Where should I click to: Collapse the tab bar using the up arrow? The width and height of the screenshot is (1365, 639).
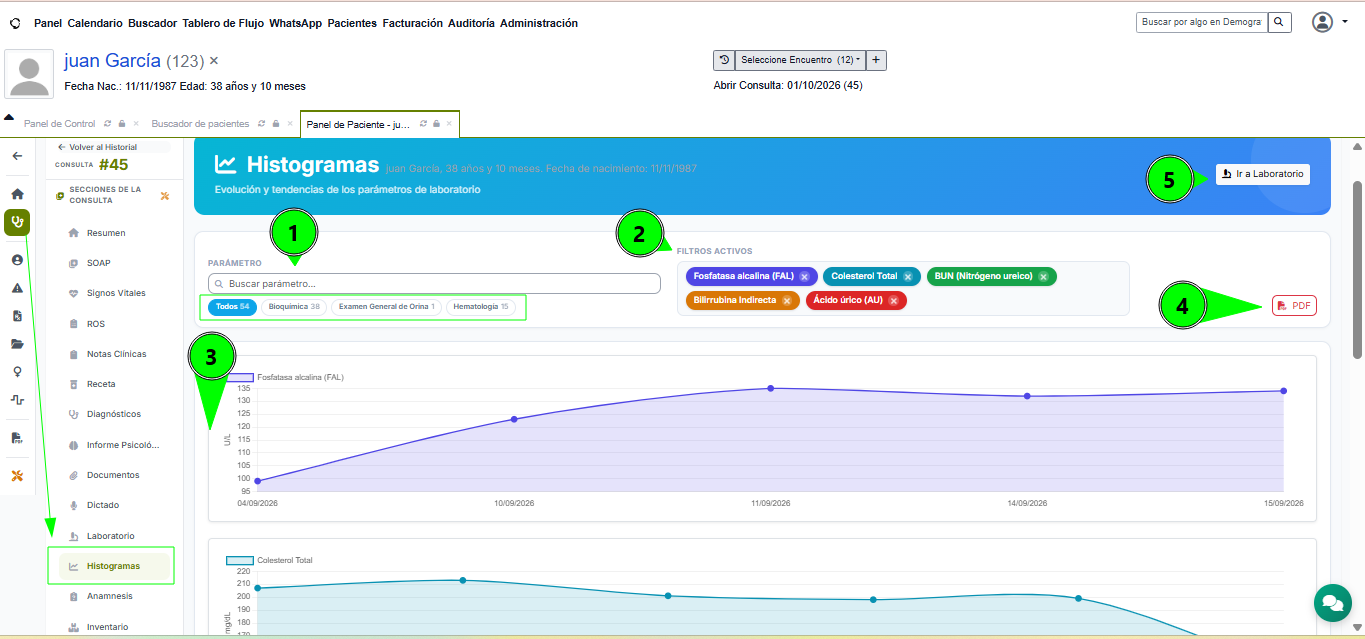9,118
